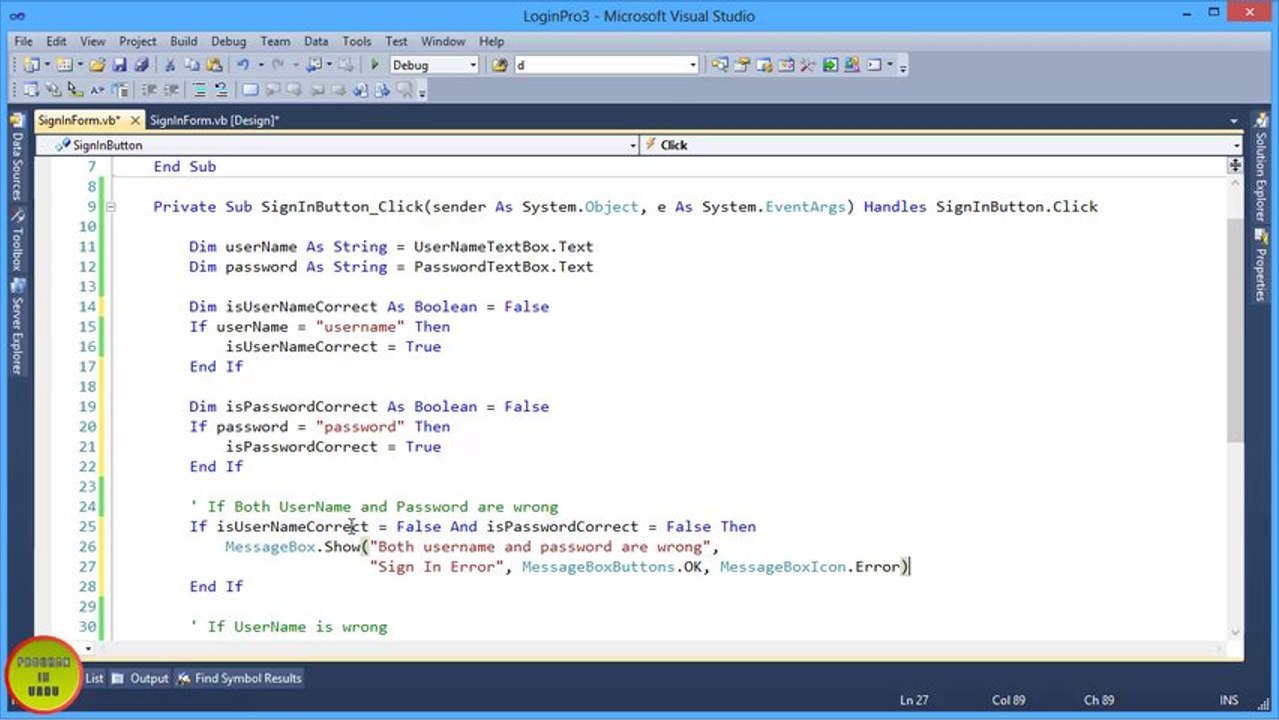The height and width of the screenshot is (720, 1279).
Task: Open the Undo history dropdown arrow
Action: pyautogui.click(x=261, y=65)
